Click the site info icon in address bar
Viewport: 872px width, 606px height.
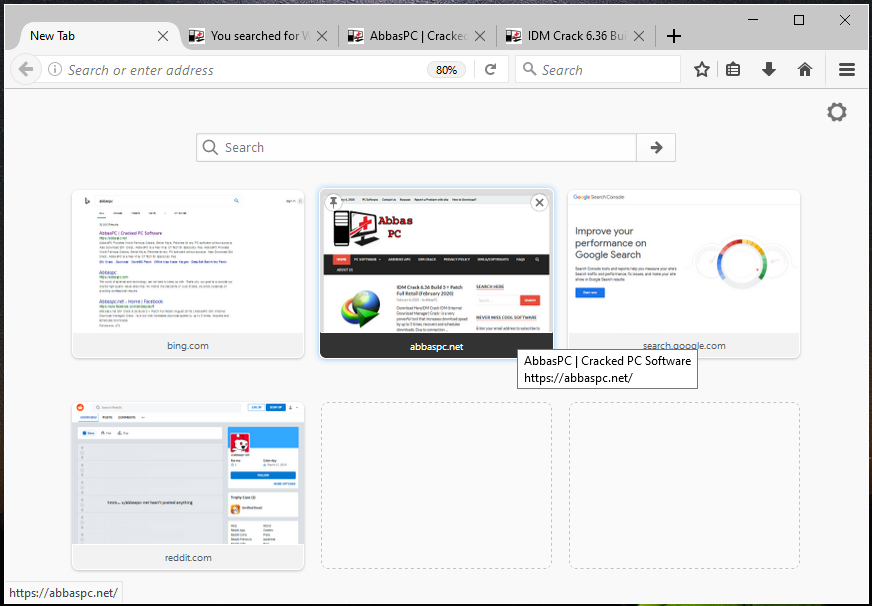click(55, 69)
